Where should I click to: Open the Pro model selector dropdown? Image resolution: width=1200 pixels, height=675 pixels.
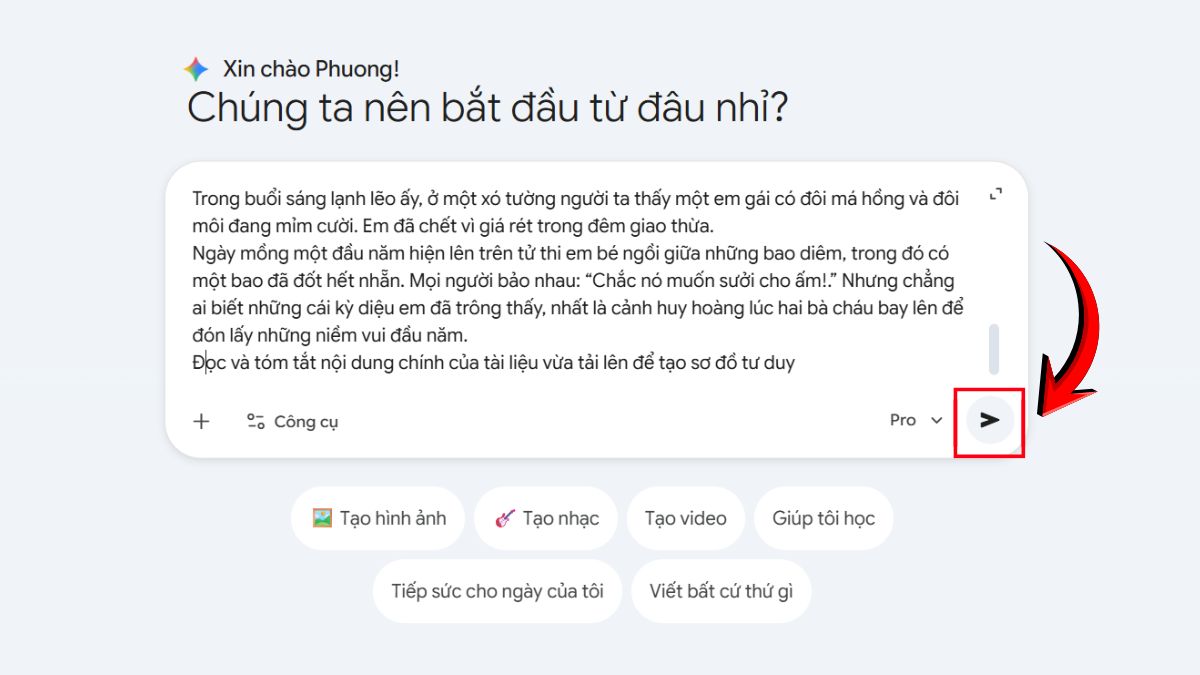pyautogui.click(x=914, y=420)
